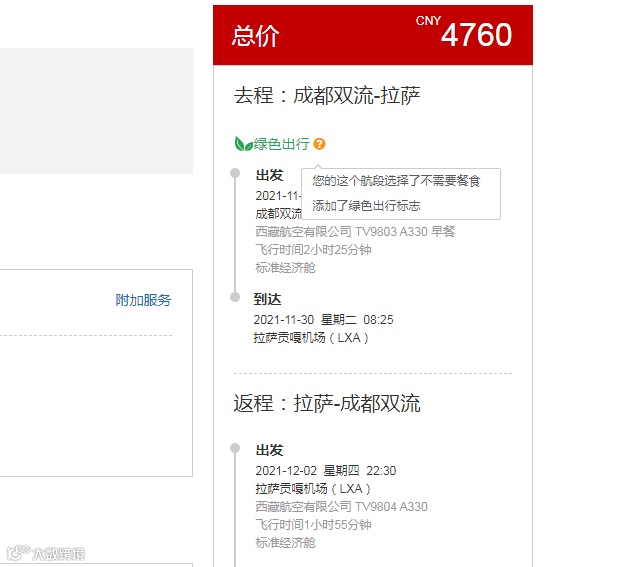Viewport: 637px width, 567px height.
Task: Click the 到达 label of outbound flight
Action: click(267, 299)
